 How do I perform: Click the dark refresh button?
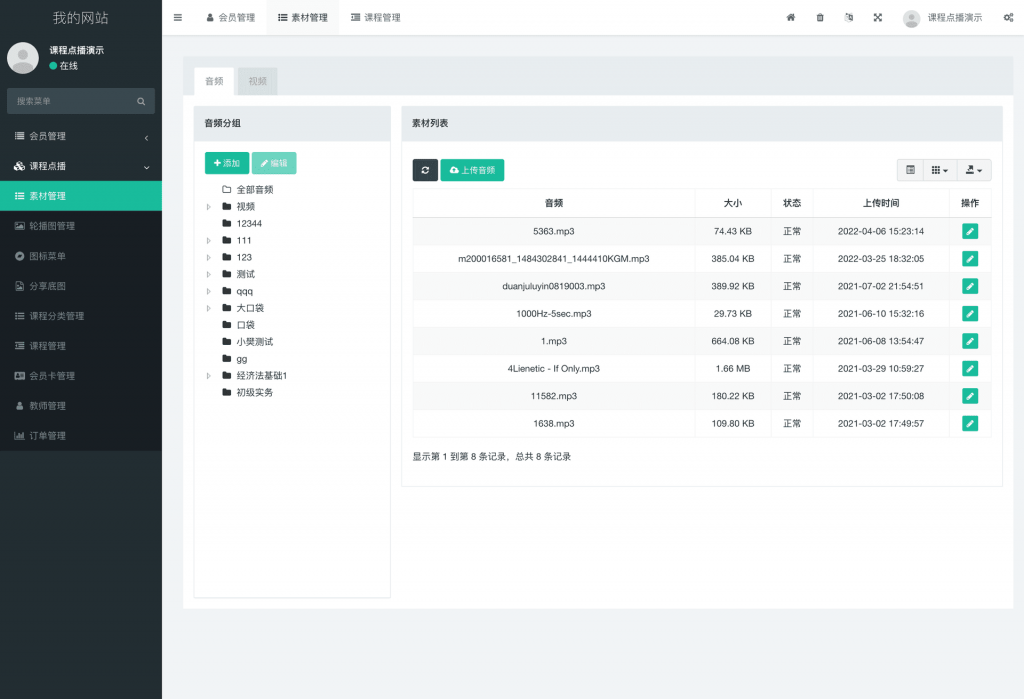point(425,170)
